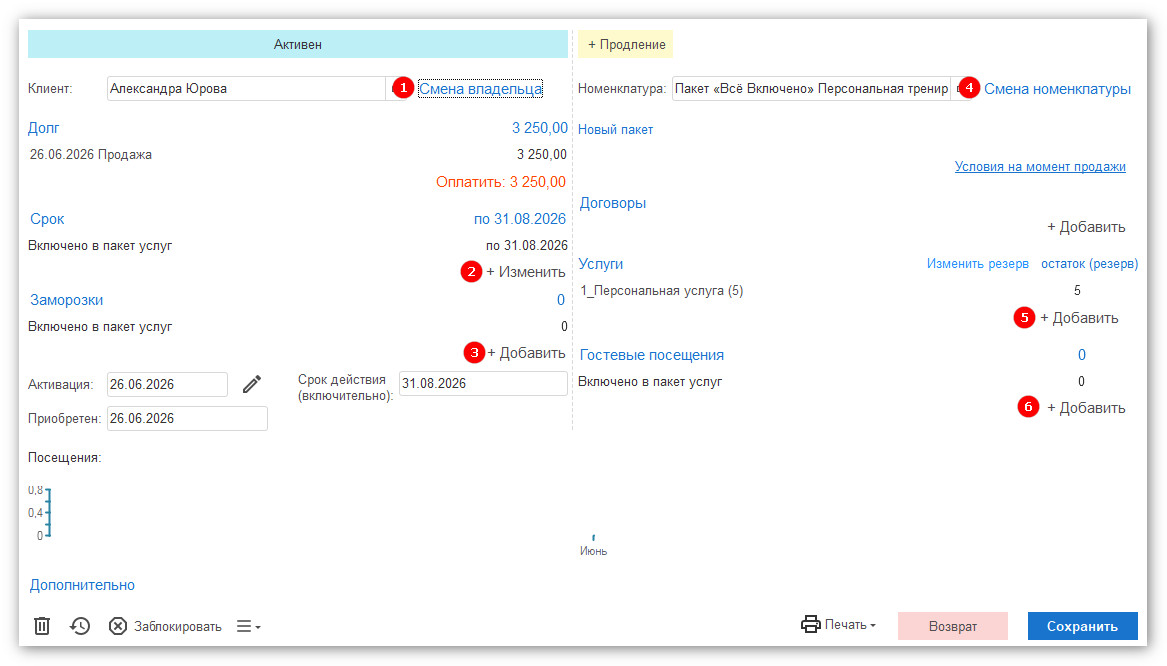Click the Смена номенклатуры link

(x=1057, y=89)
